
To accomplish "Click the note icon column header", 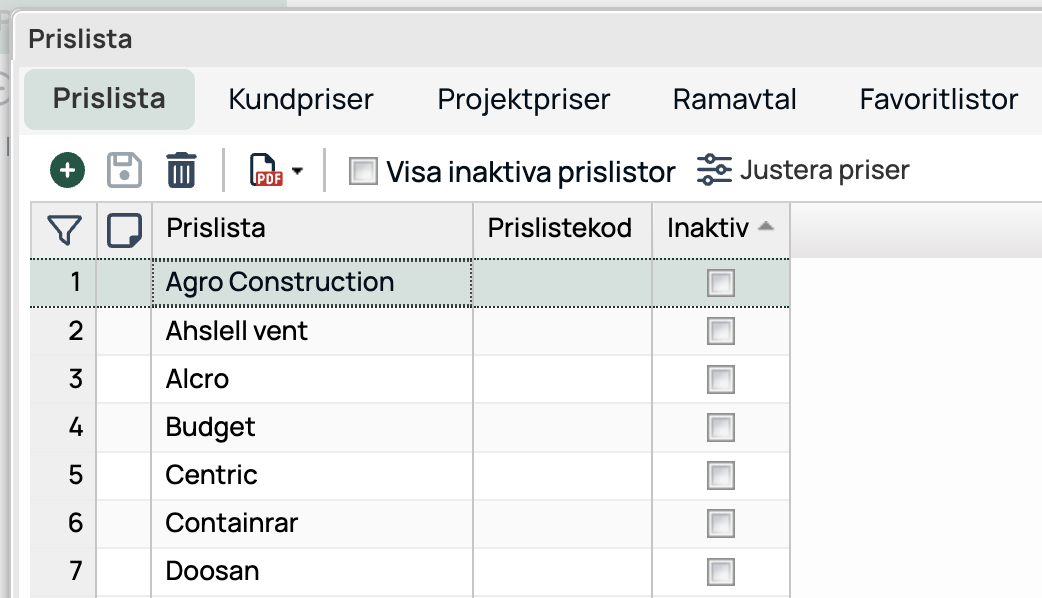I will click(123, 228).
